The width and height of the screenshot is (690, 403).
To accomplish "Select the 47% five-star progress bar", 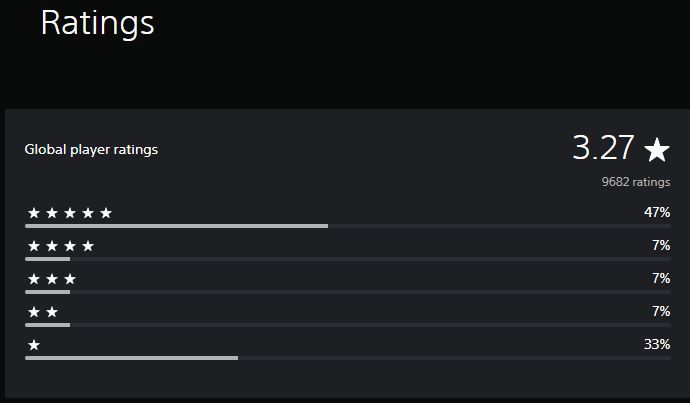I will point(348,226).
